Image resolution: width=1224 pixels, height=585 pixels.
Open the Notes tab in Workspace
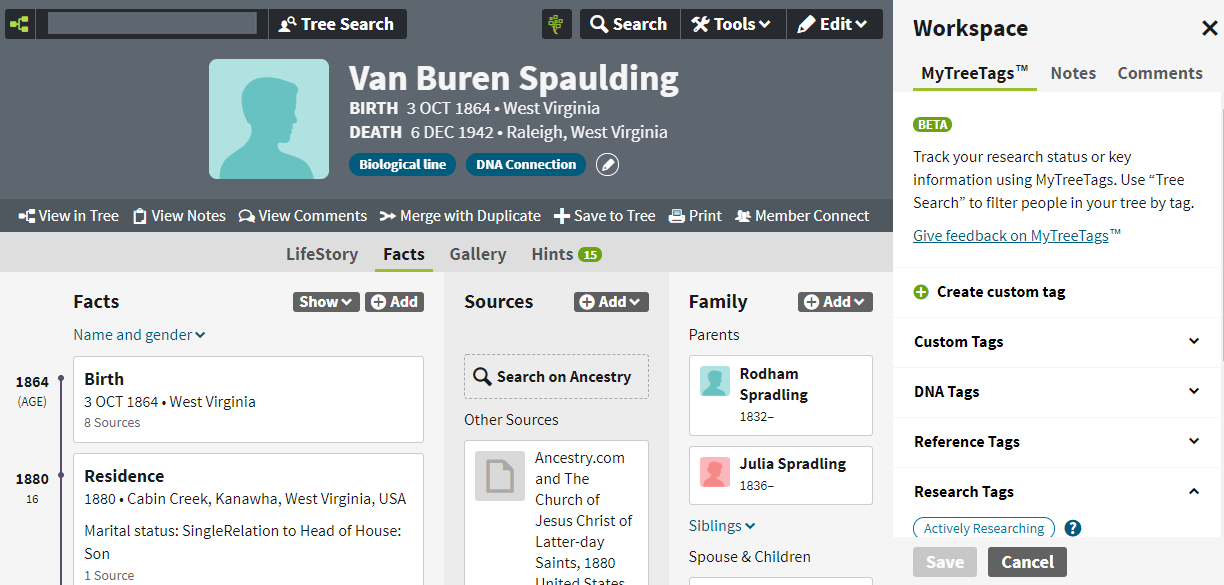coord(1073,73)
